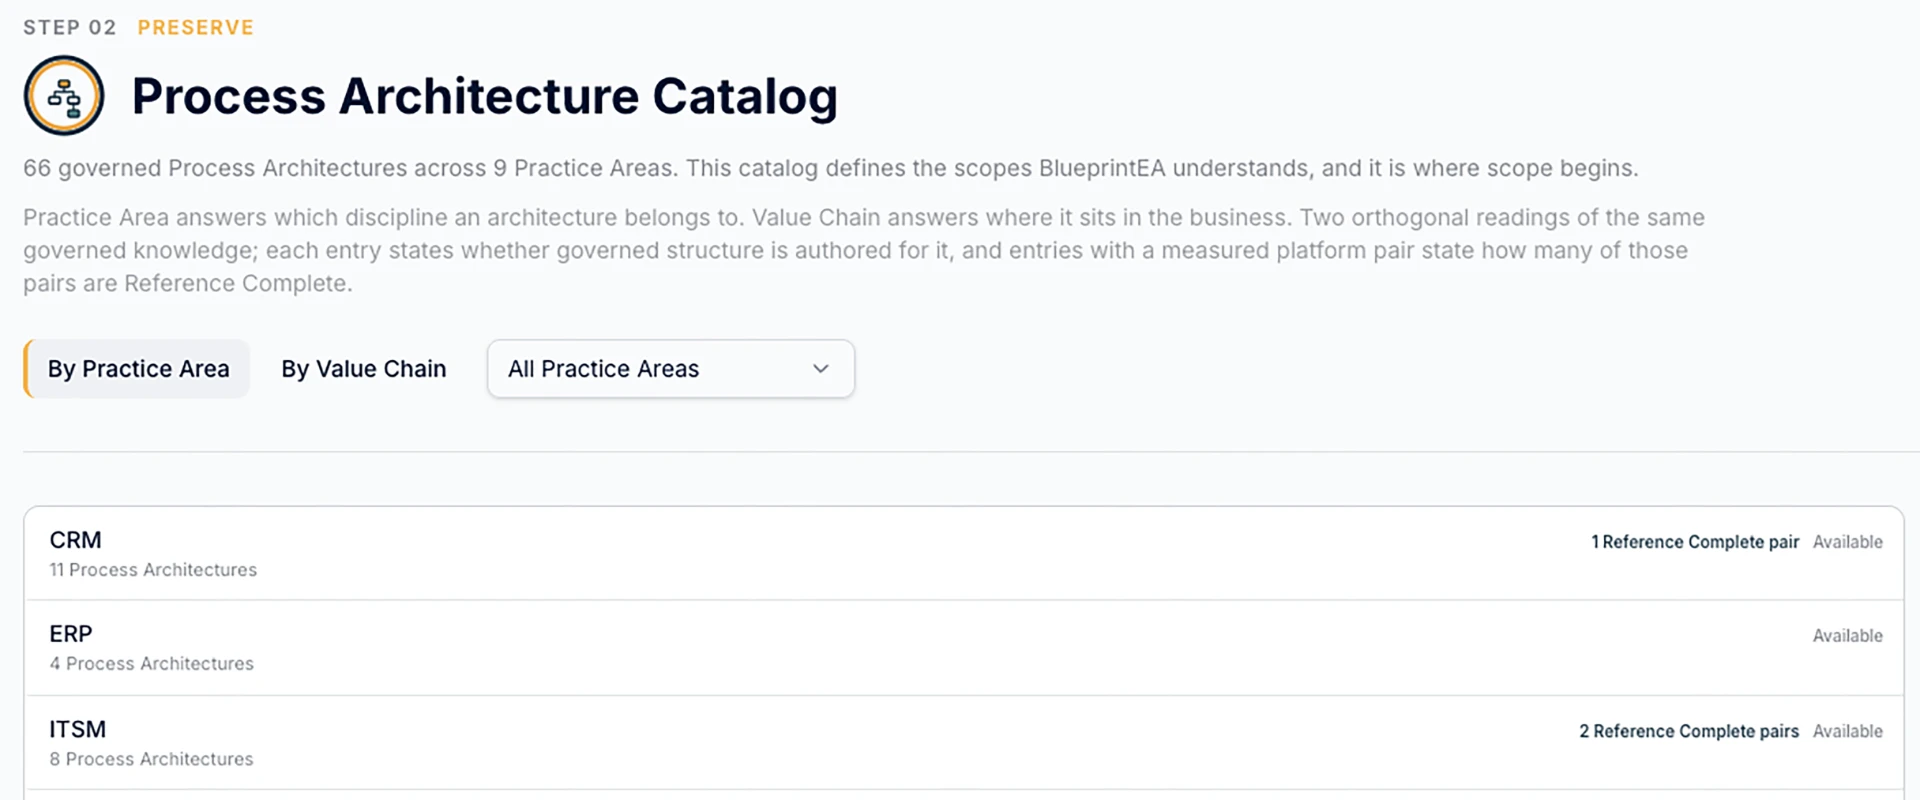The width and height of the screenshot is (1920, 800).
Task: Click '11 Process Architectures' under CRM
Action: tap(153, 570)
